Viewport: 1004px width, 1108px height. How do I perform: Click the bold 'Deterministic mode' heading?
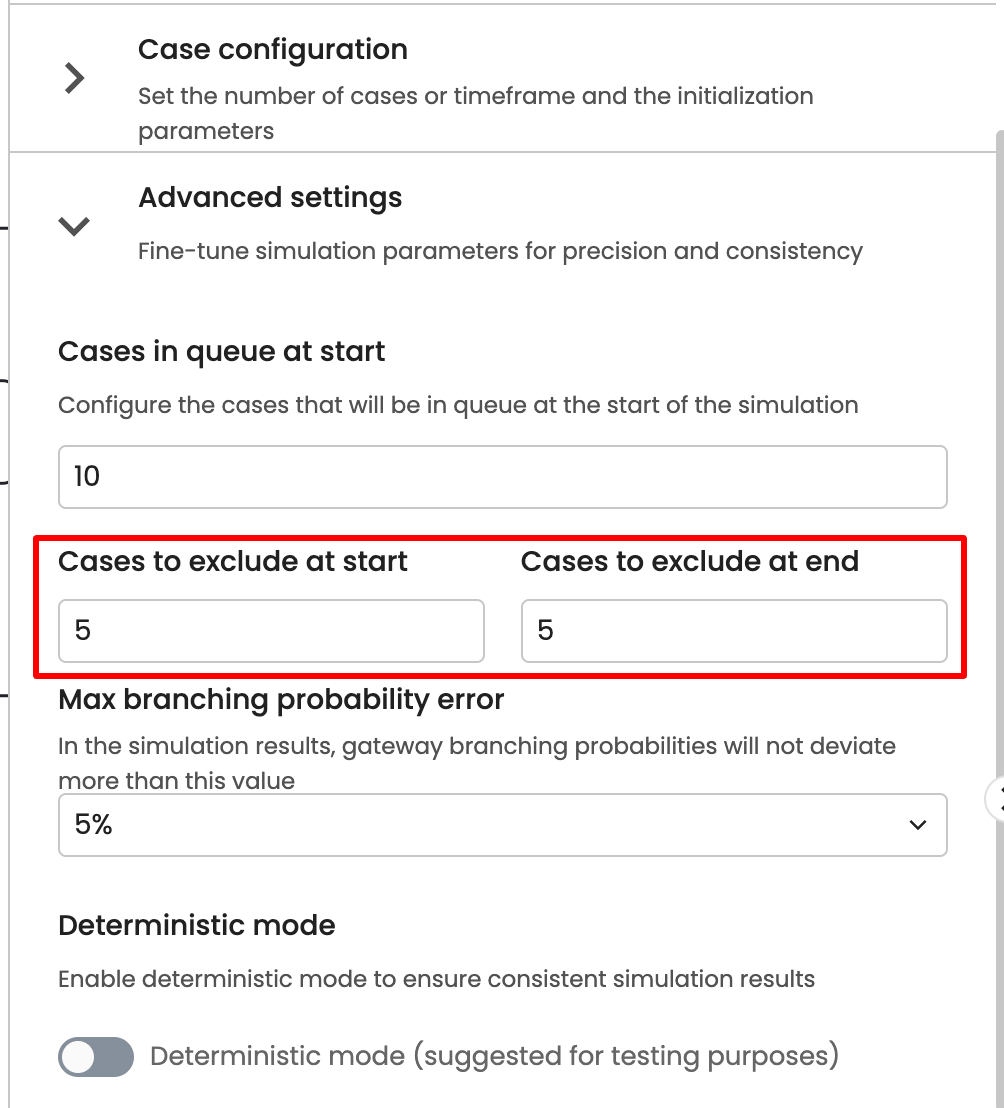click(197, 925)
